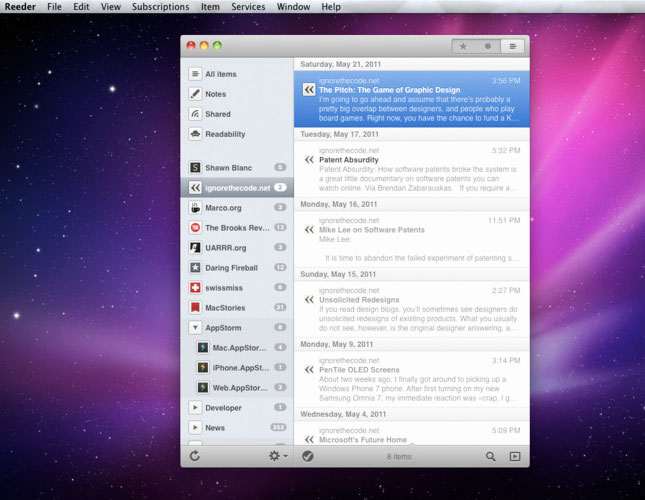Open the Subscriptions menu
645x500 pixels.
coord(160,7)
